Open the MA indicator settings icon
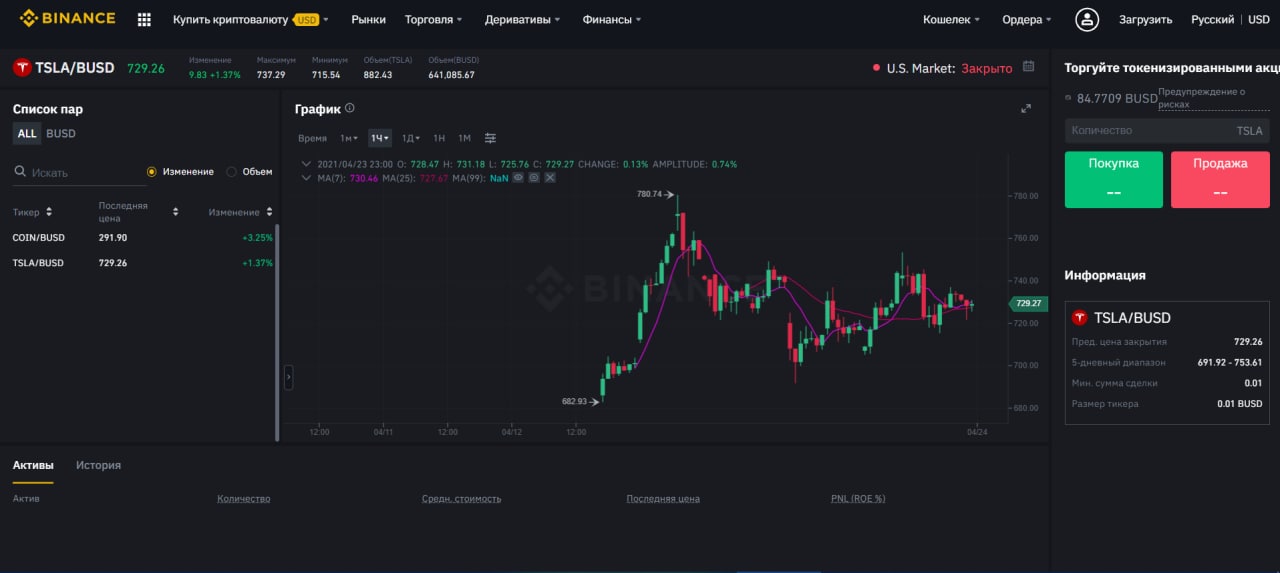The image size is (1280, 573). click(534, 177)
